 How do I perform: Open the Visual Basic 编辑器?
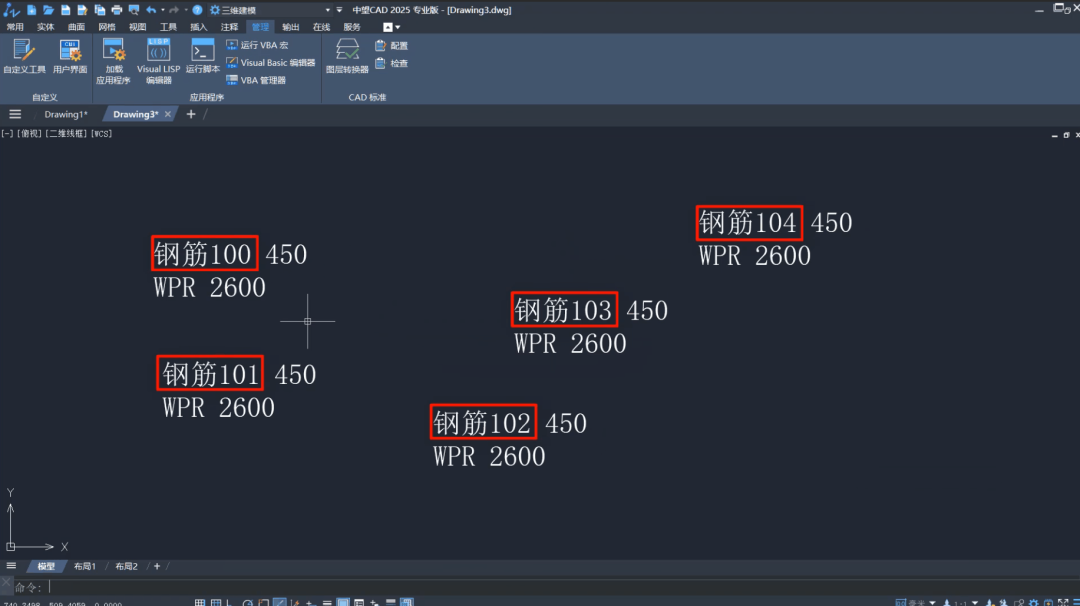click(271, 63)
